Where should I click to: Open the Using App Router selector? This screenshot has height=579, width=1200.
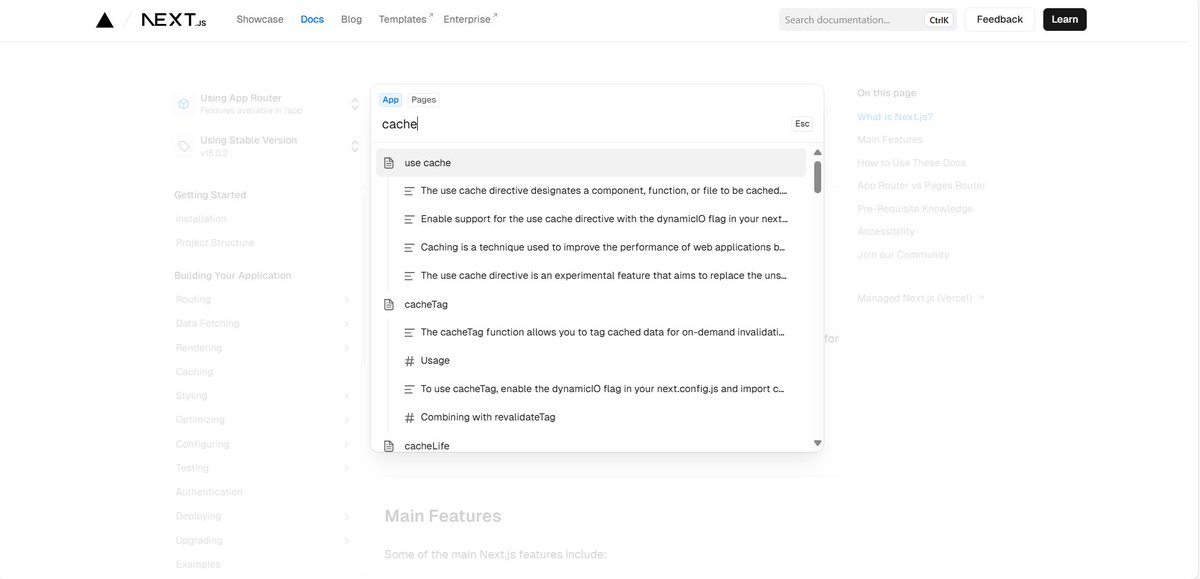(x=267, y=104)
